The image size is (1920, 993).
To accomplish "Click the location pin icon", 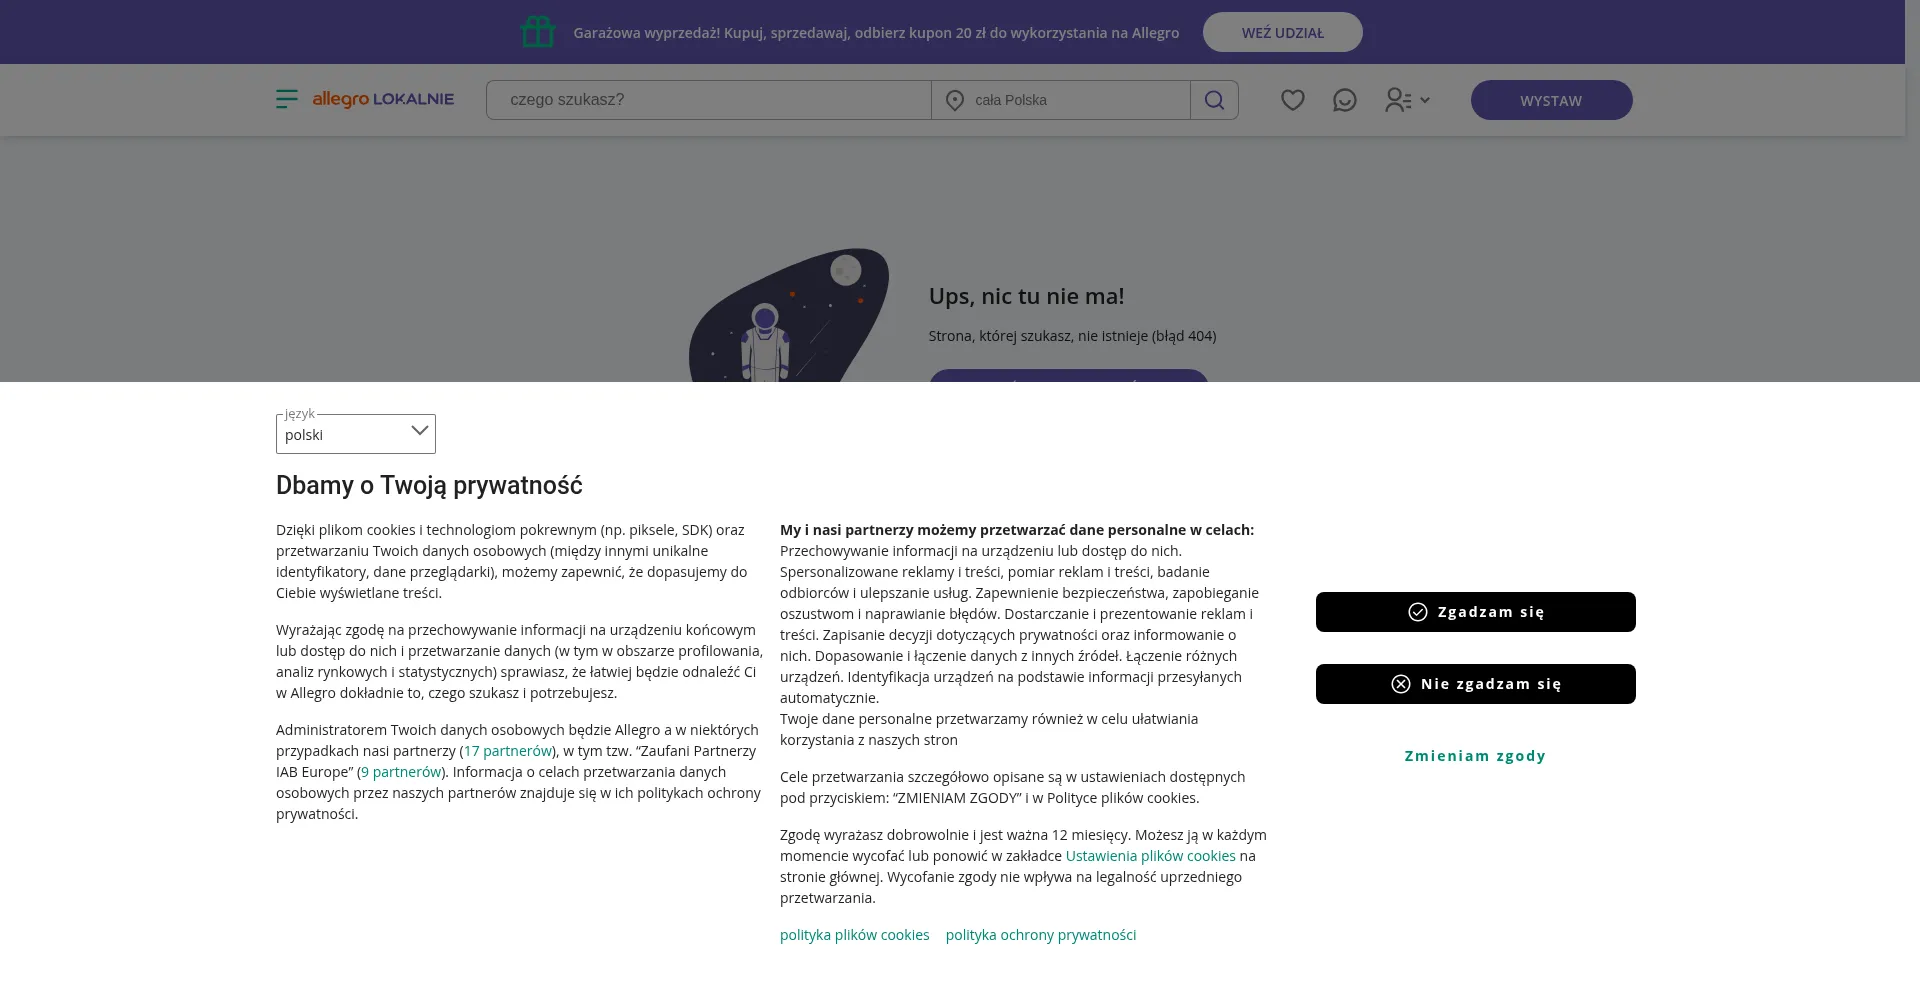I will (955, 100).
